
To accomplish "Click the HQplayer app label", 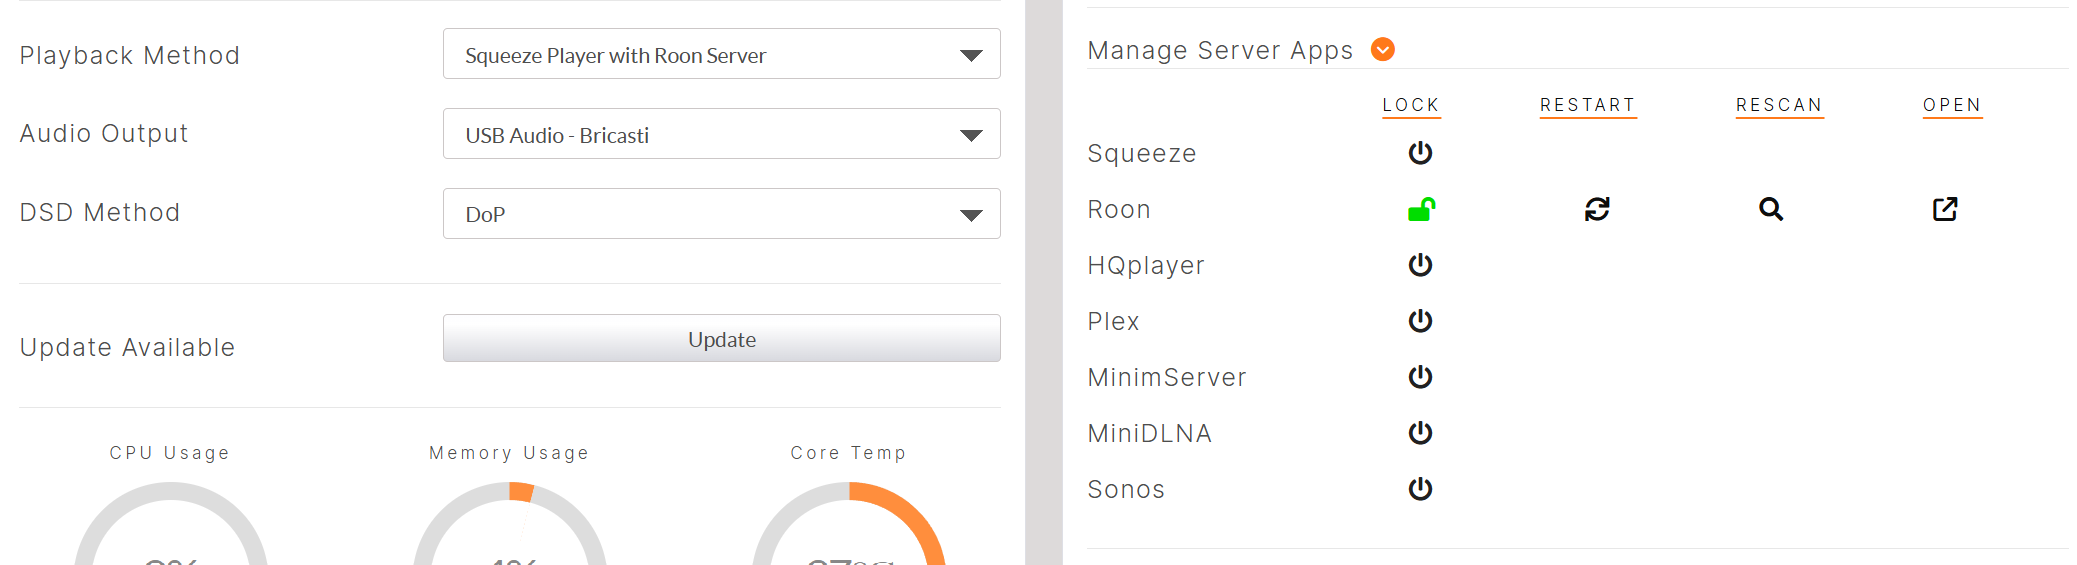I will point(1146,265).
